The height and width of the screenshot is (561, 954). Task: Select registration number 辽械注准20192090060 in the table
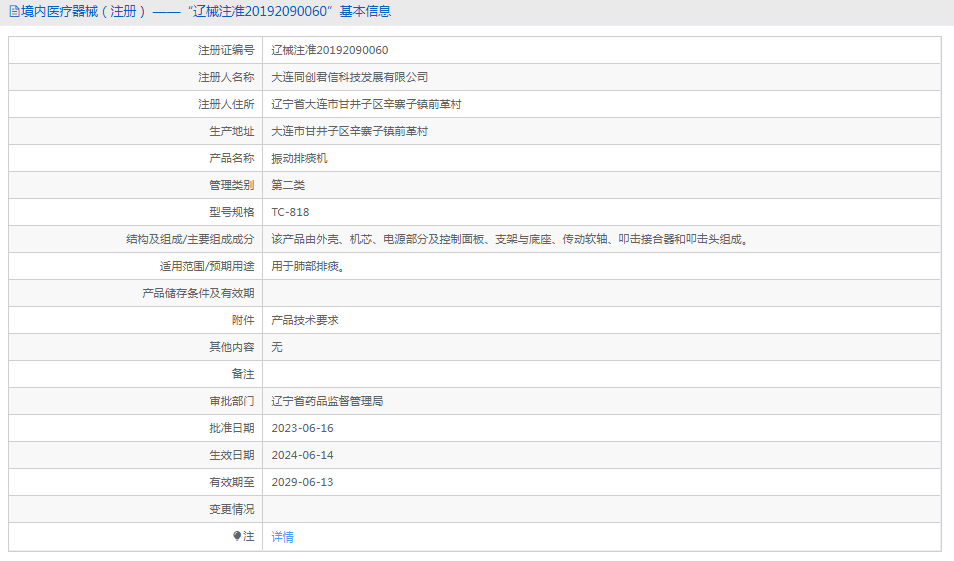[330, 50]
